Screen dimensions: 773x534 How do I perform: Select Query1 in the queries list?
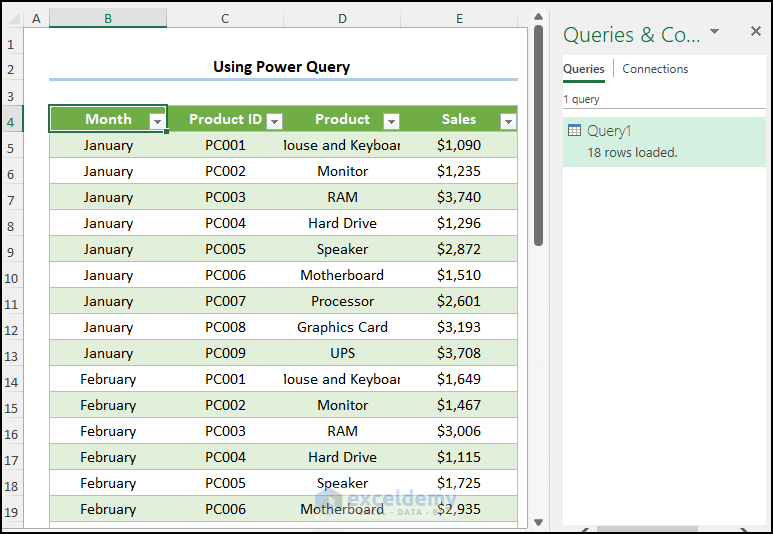point(664,142)
